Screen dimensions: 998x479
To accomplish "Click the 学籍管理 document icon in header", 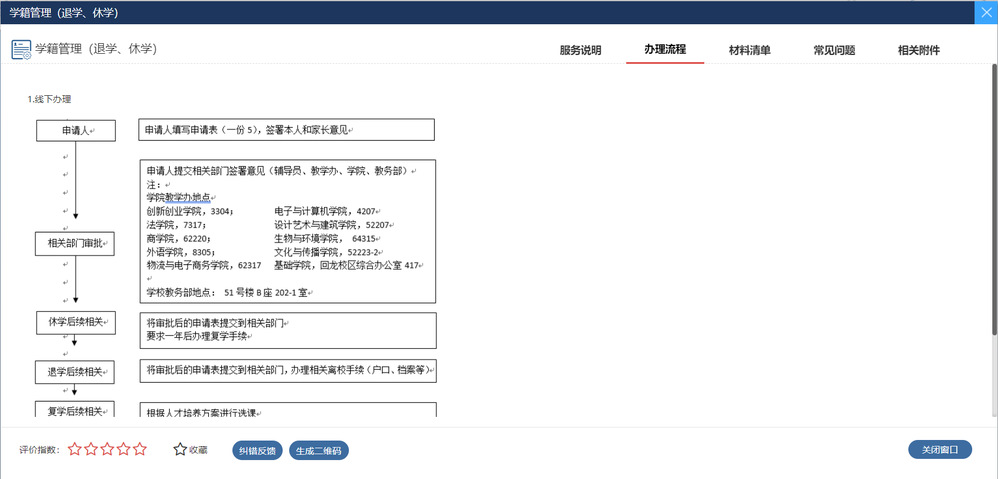I will pos(21,49).
